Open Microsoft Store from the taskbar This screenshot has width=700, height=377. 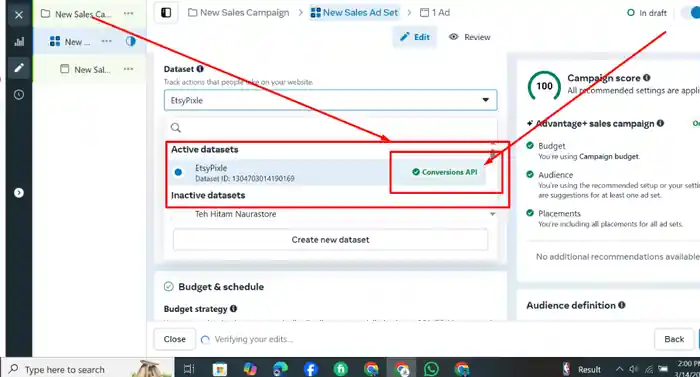[x=220, y=369]
